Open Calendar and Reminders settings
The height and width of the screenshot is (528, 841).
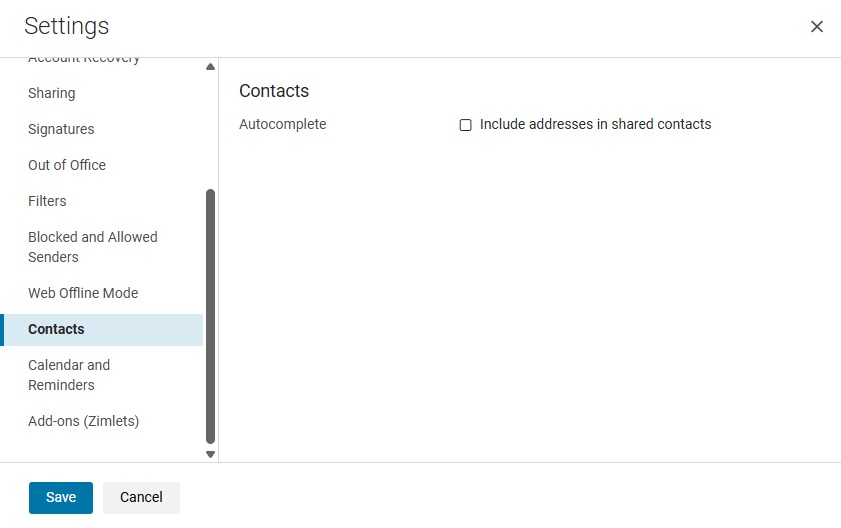pos(69,375)
